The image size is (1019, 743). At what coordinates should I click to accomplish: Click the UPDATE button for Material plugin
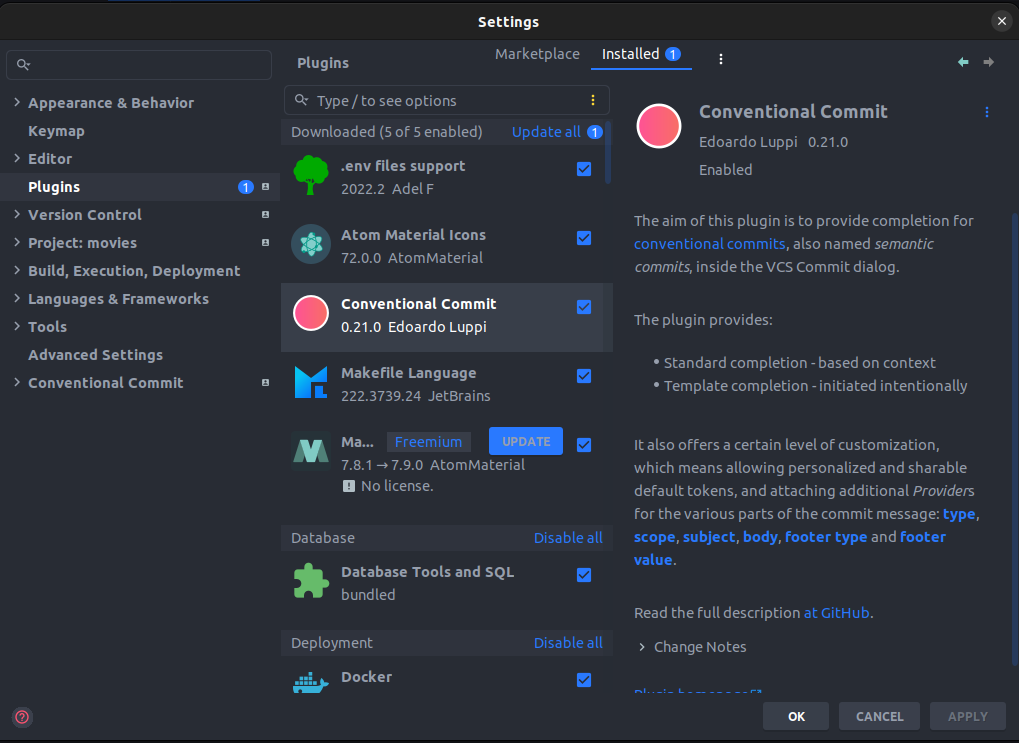click(526, 441)
